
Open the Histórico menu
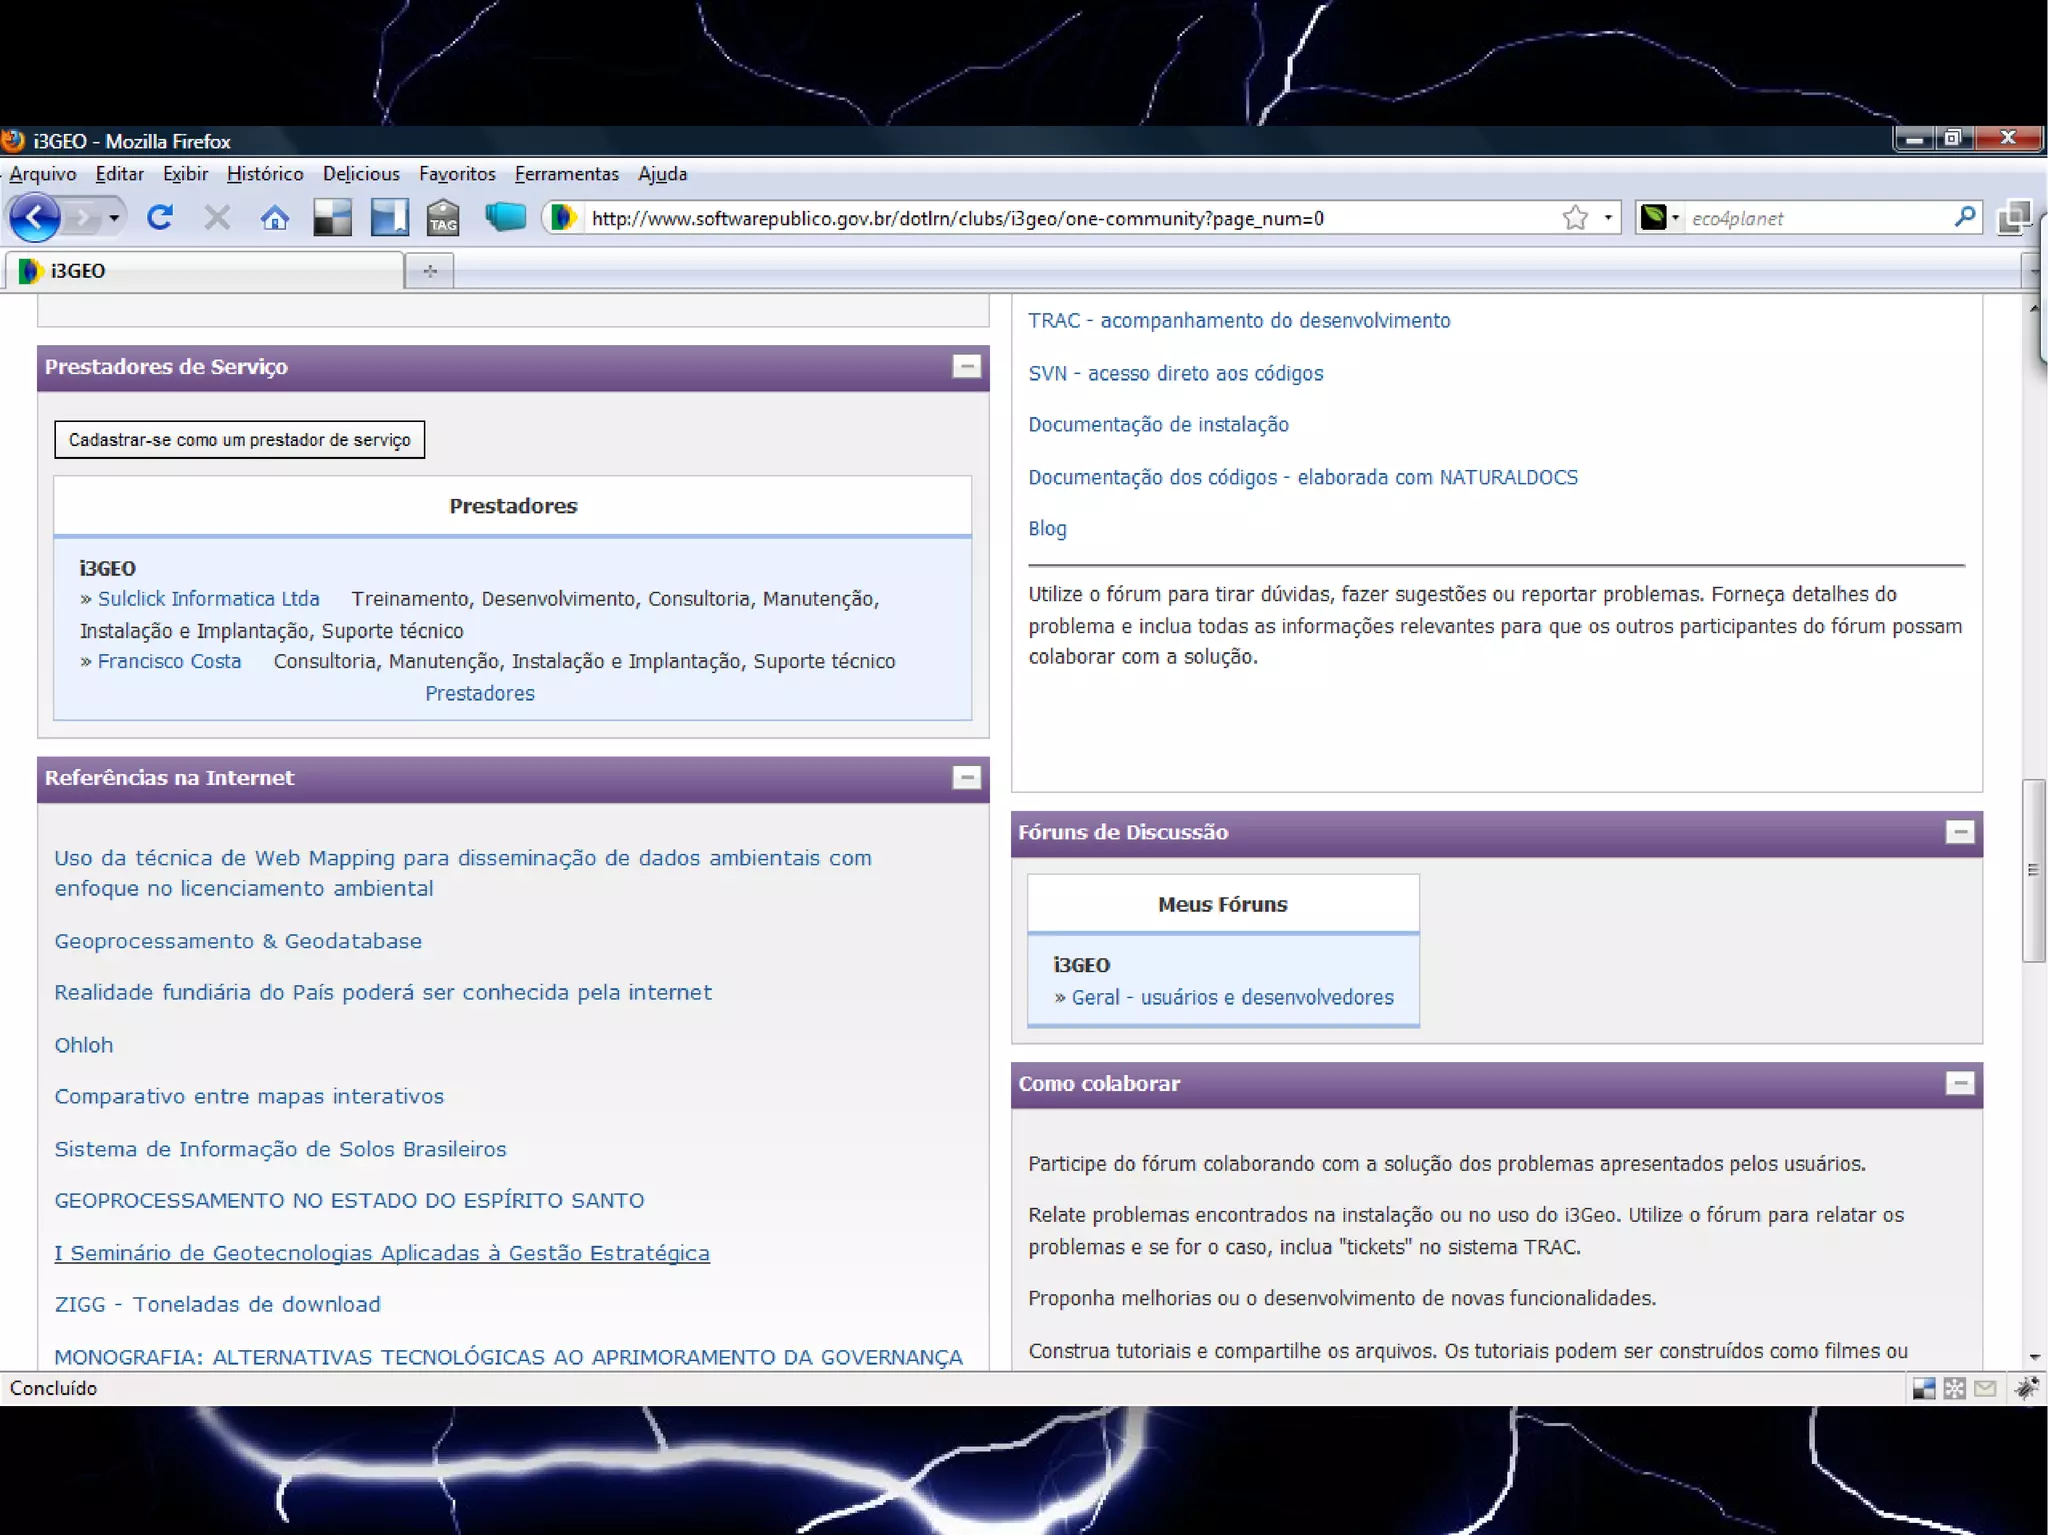click(265, 174)
